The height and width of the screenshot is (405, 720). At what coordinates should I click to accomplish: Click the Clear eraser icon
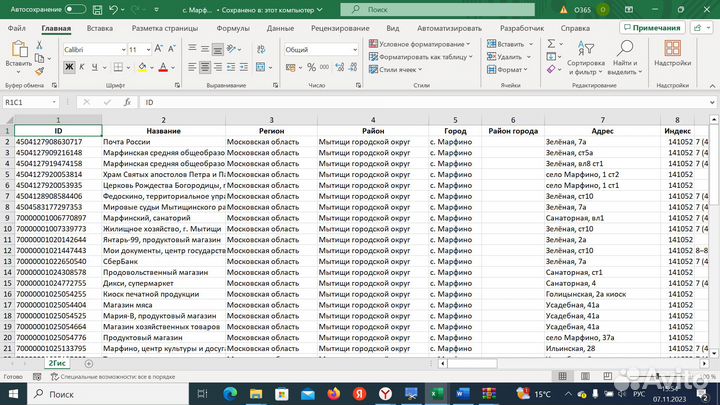point(551,69)
